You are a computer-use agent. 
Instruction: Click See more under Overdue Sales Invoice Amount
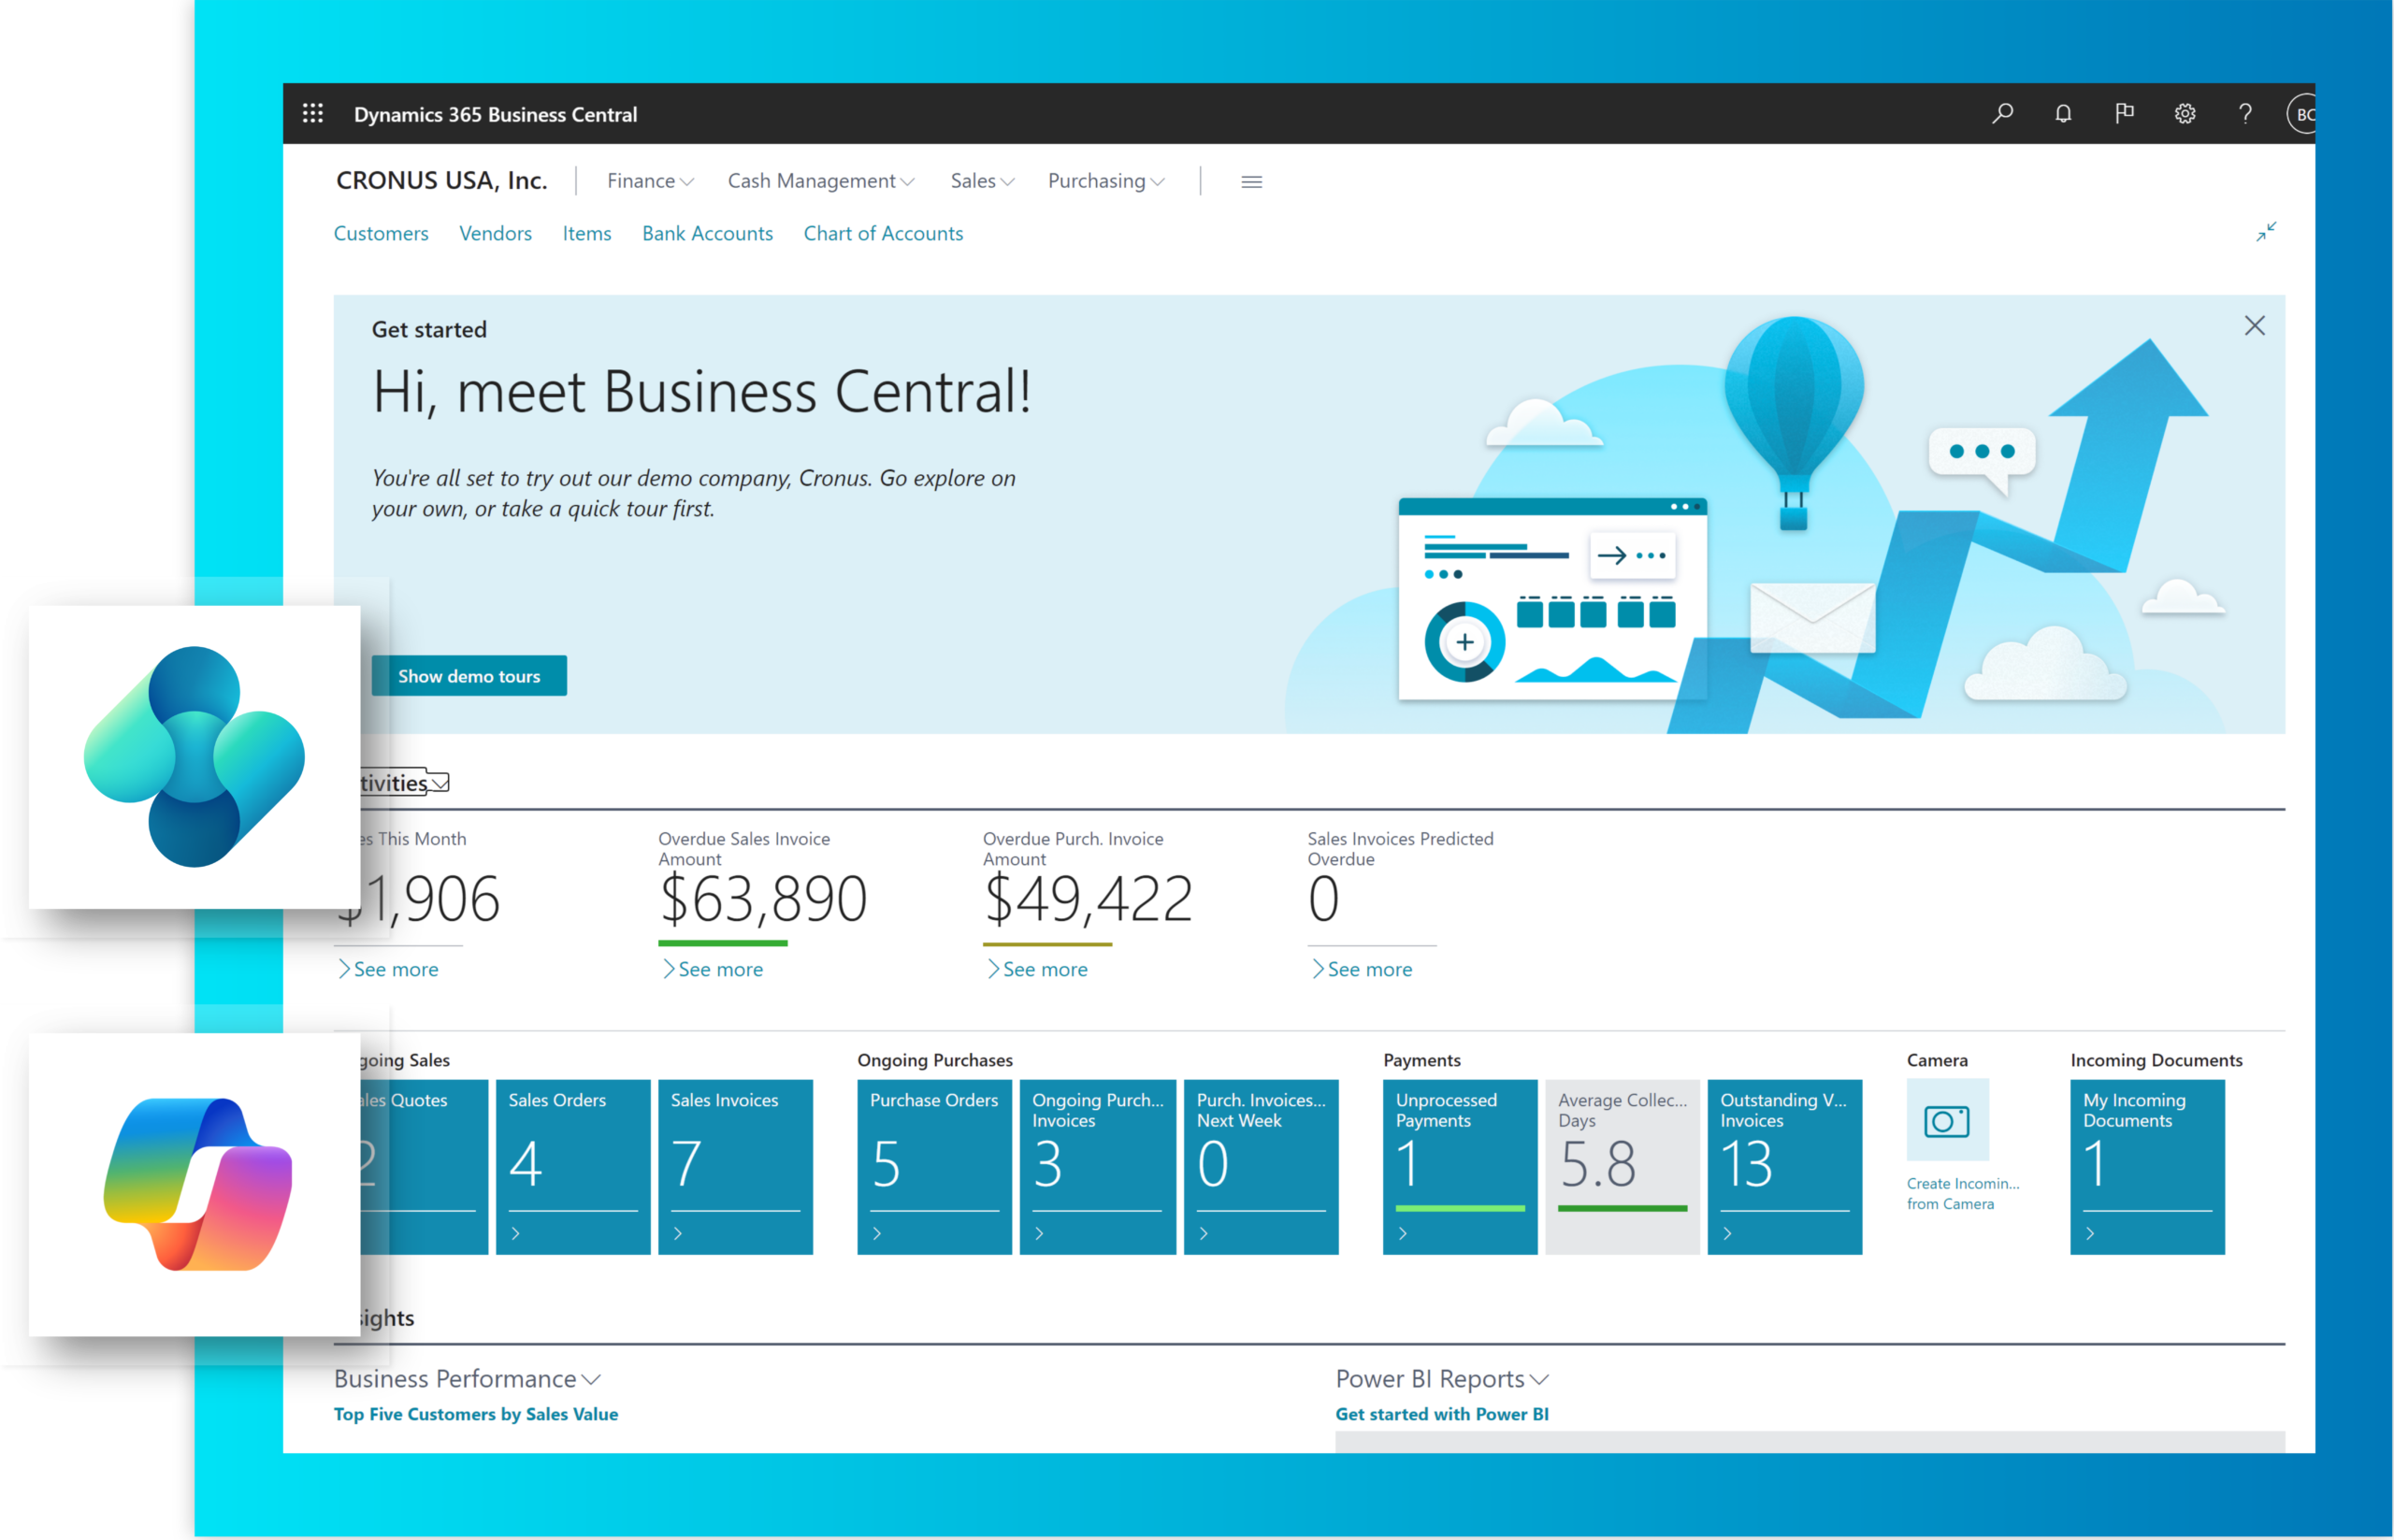[x=713, y=969]
